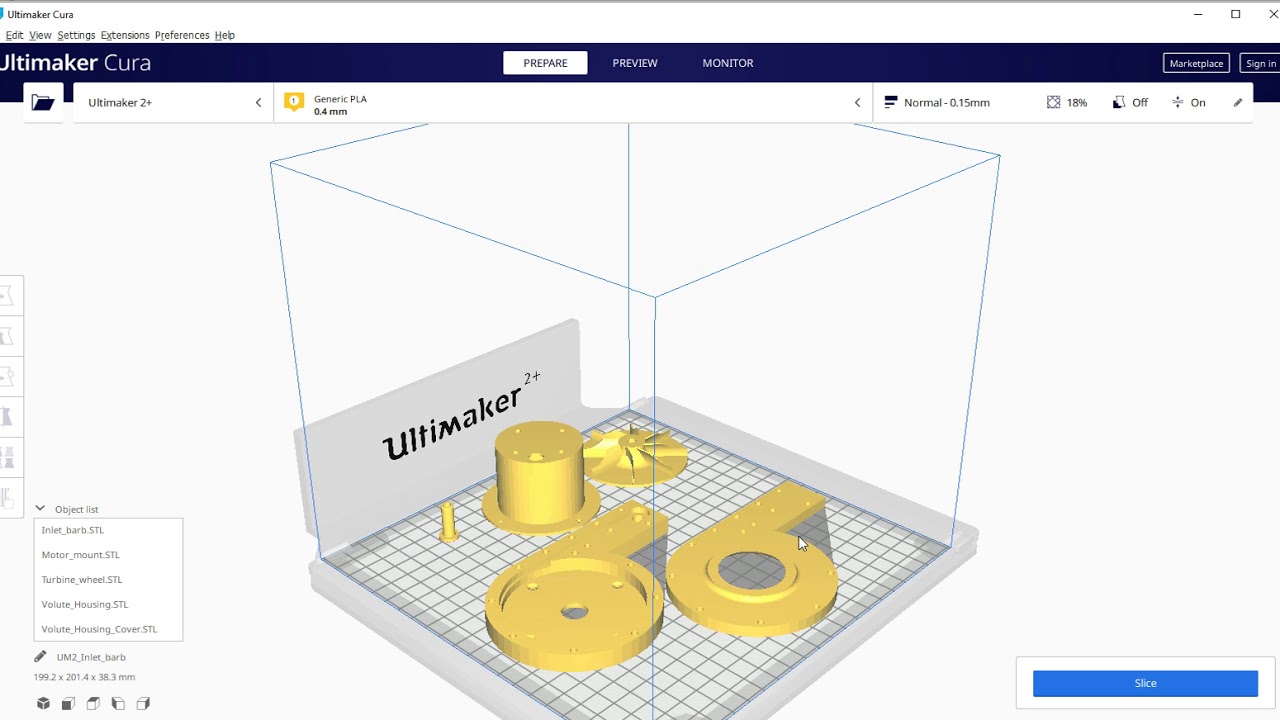Select the turbine wheel model on the bed

pos(637,456)
